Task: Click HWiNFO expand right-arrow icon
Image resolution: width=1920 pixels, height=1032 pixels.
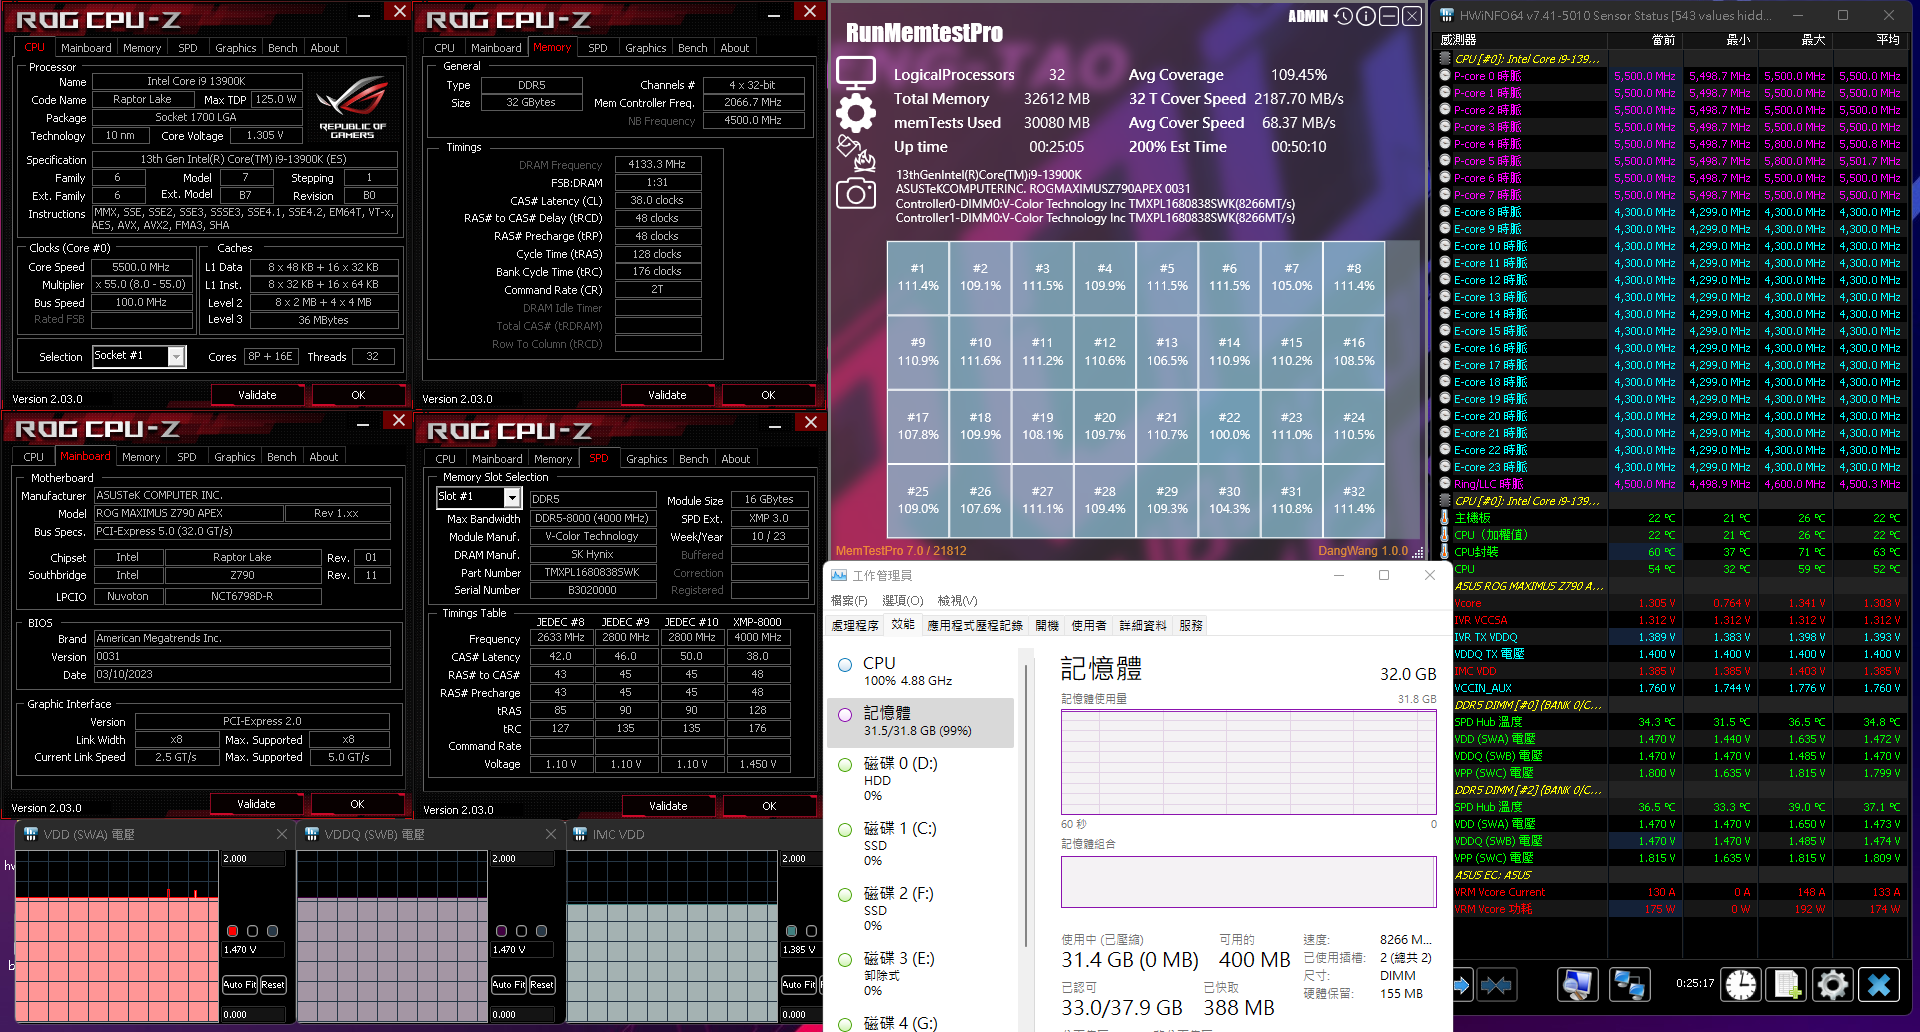Action: pyautogui.click(x=1462, y=985)
